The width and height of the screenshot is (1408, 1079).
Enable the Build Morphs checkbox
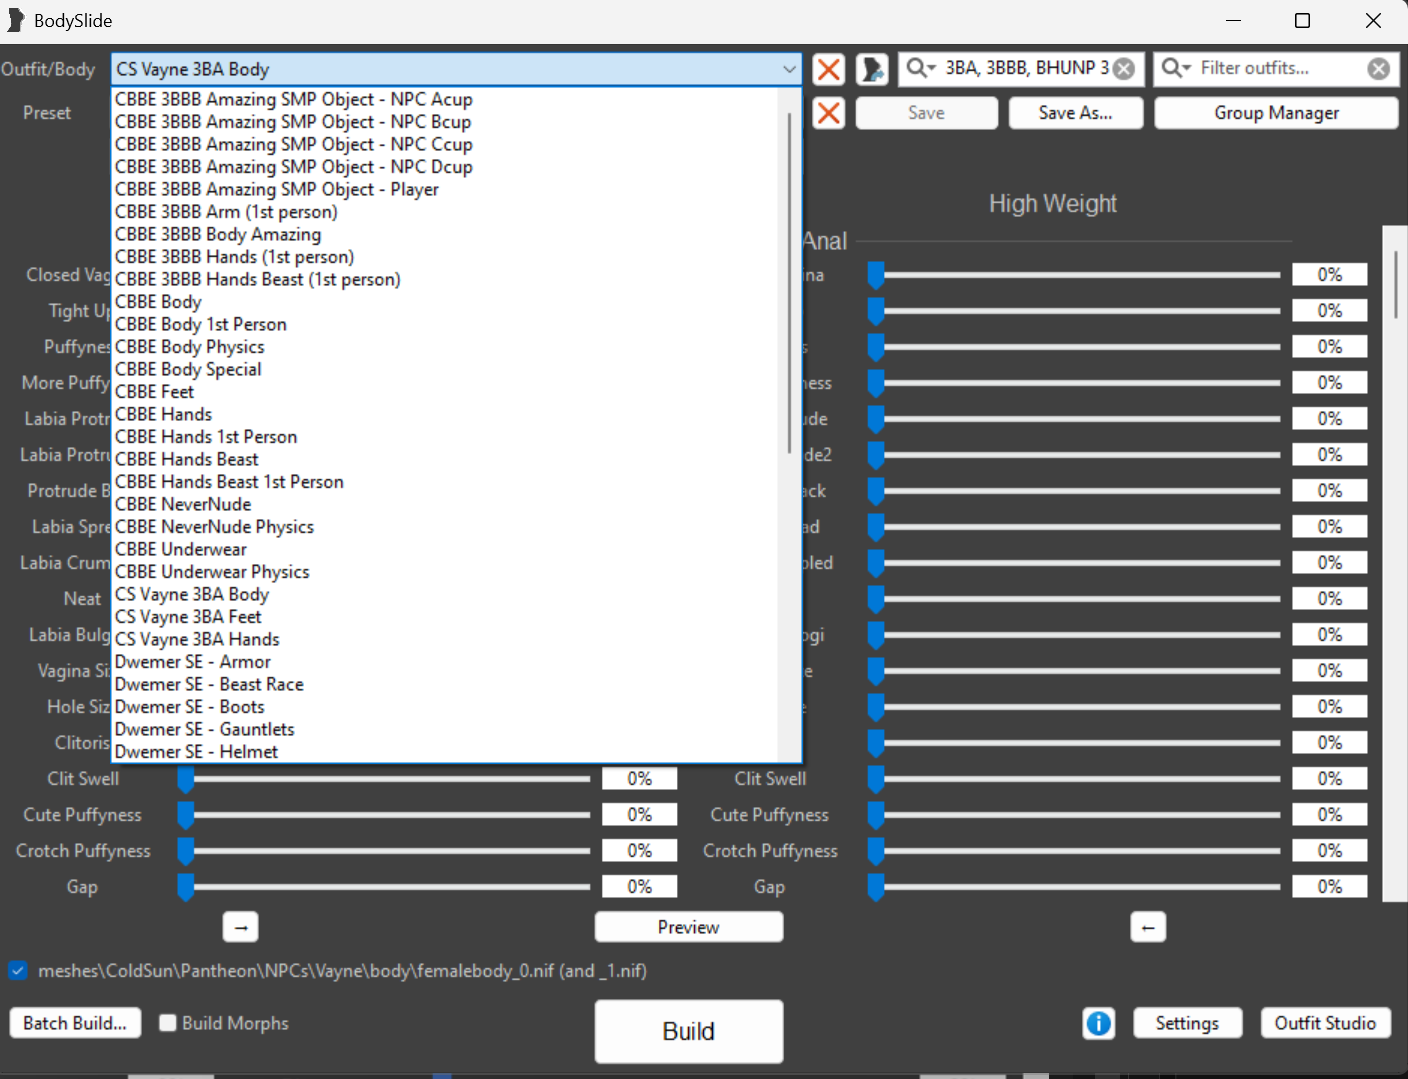tap(168, 1023)
